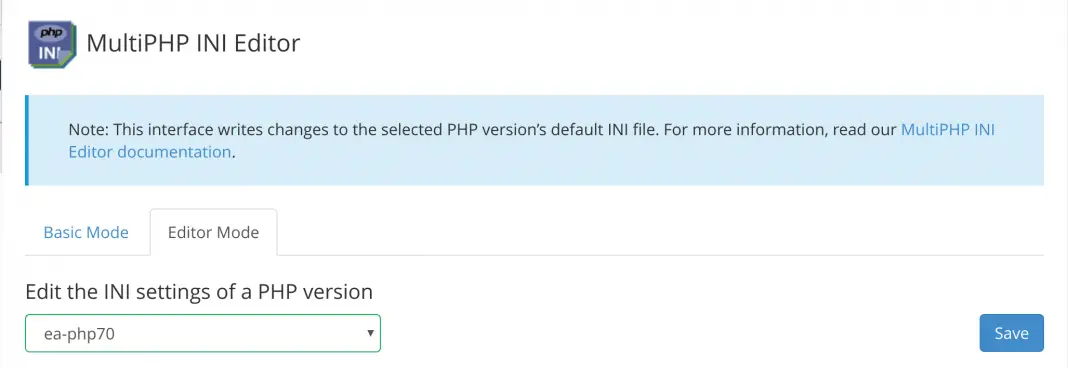Click the INI letters on the logo

tap(51, 53)
